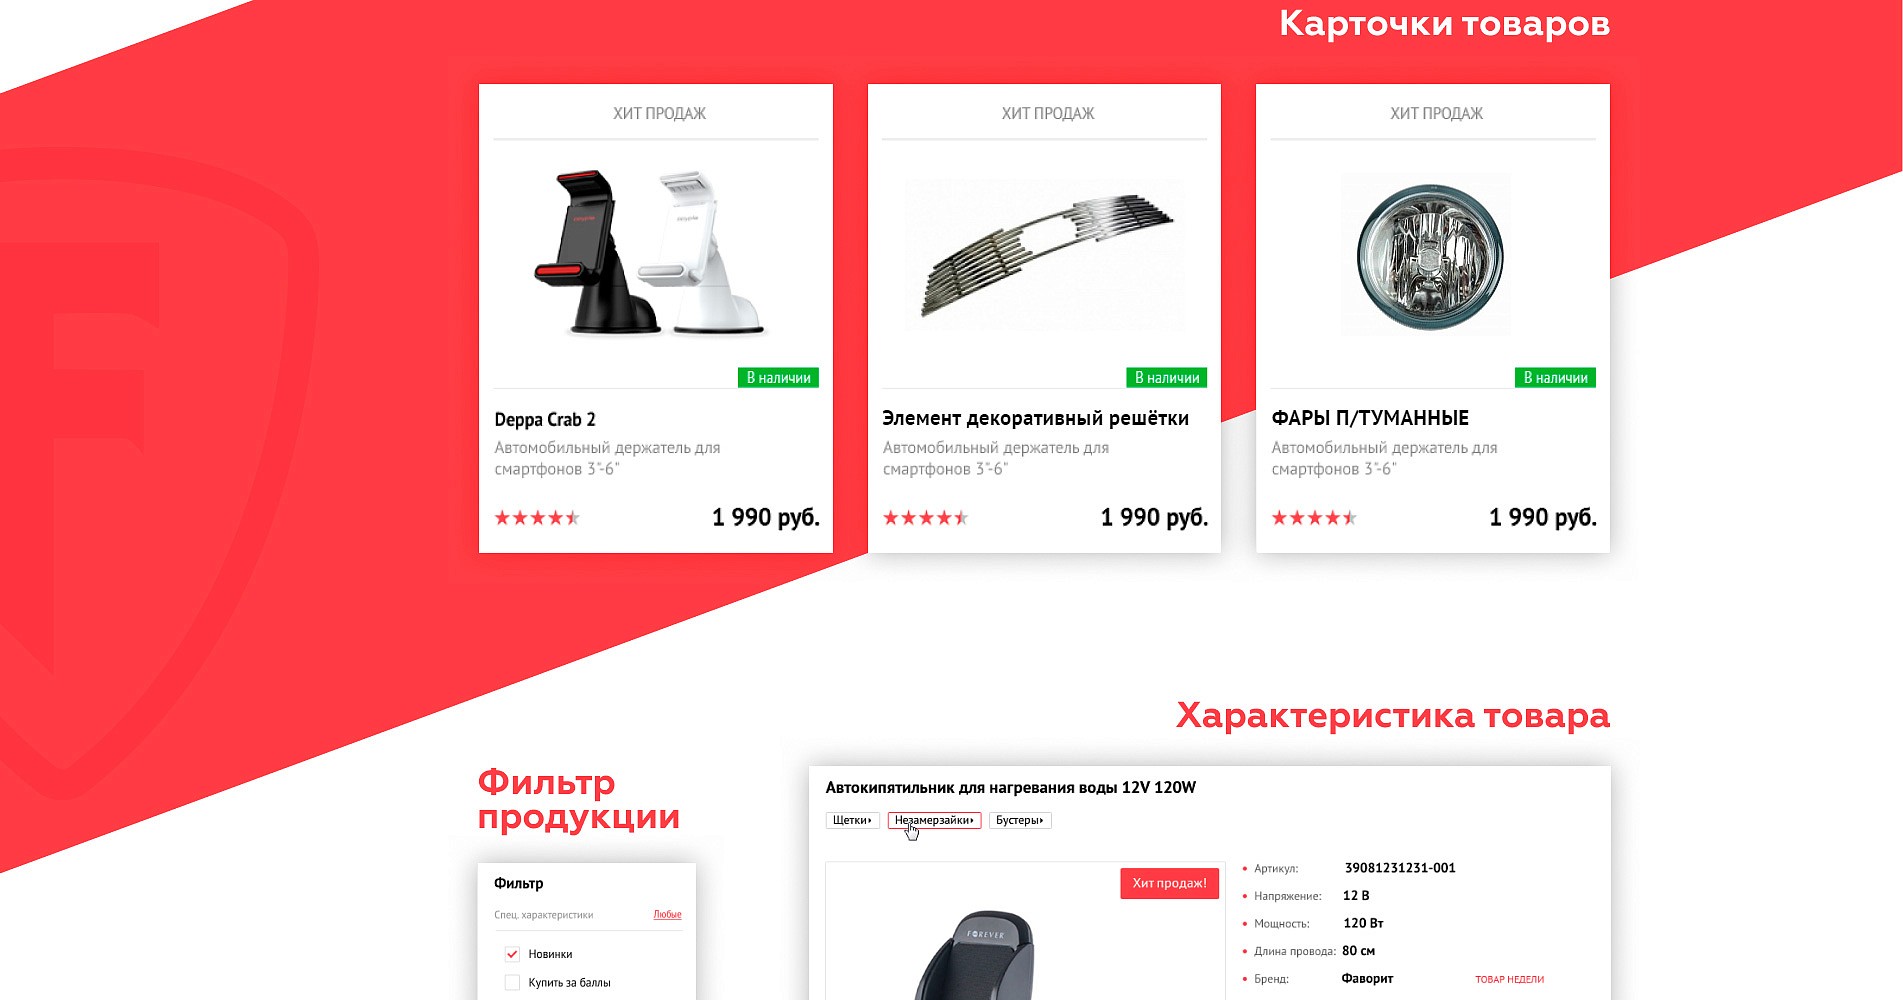This screenshot has width=1903, height=1000.
Task: Click the 'ТОВАР НЕДЕЛИ' link
Action: [x=1509, y=979]
